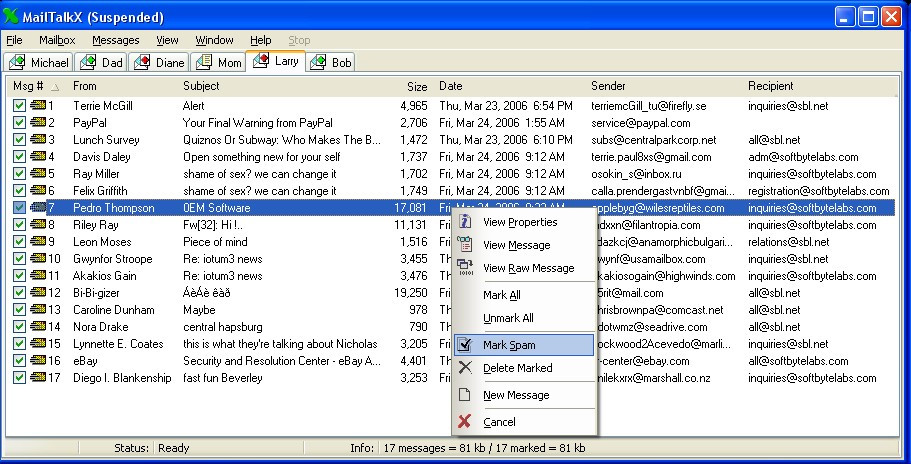Viewport: 911px width, 464px height.
Task: Uncheck the checkbox for PayPal message 2
Action: [x=19, y=123]
